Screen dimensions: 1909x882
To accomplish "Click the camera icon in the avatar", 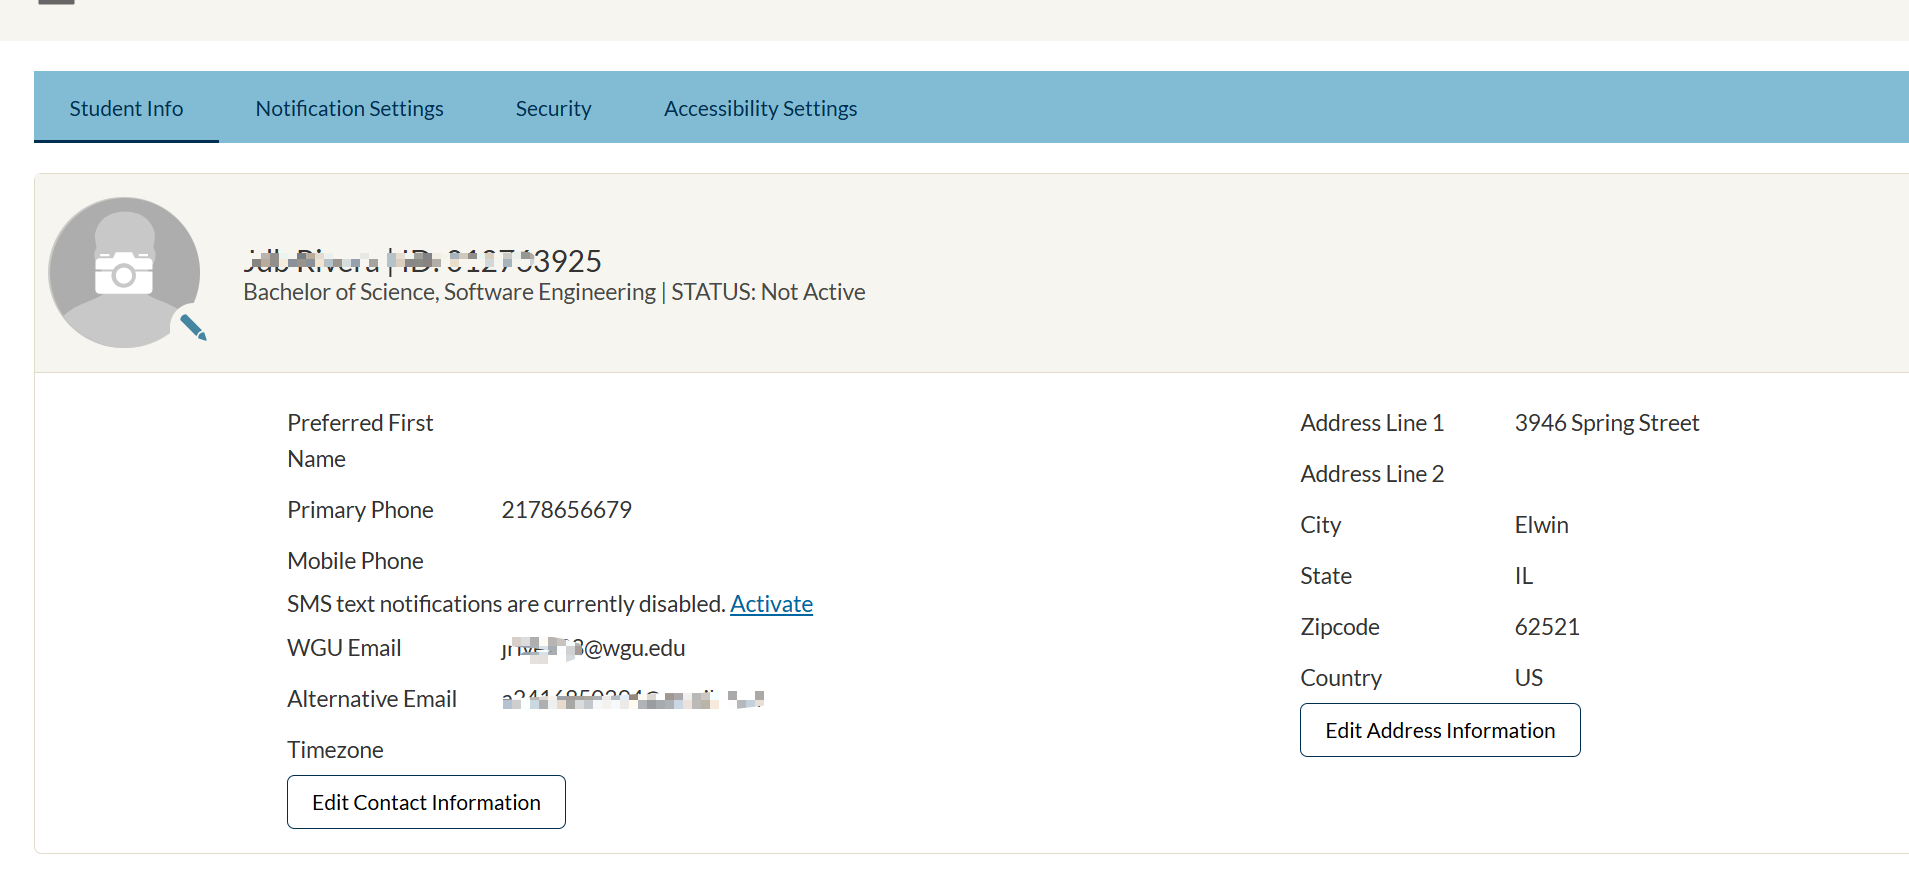I will pyautogui.click(x=124, y=272).
